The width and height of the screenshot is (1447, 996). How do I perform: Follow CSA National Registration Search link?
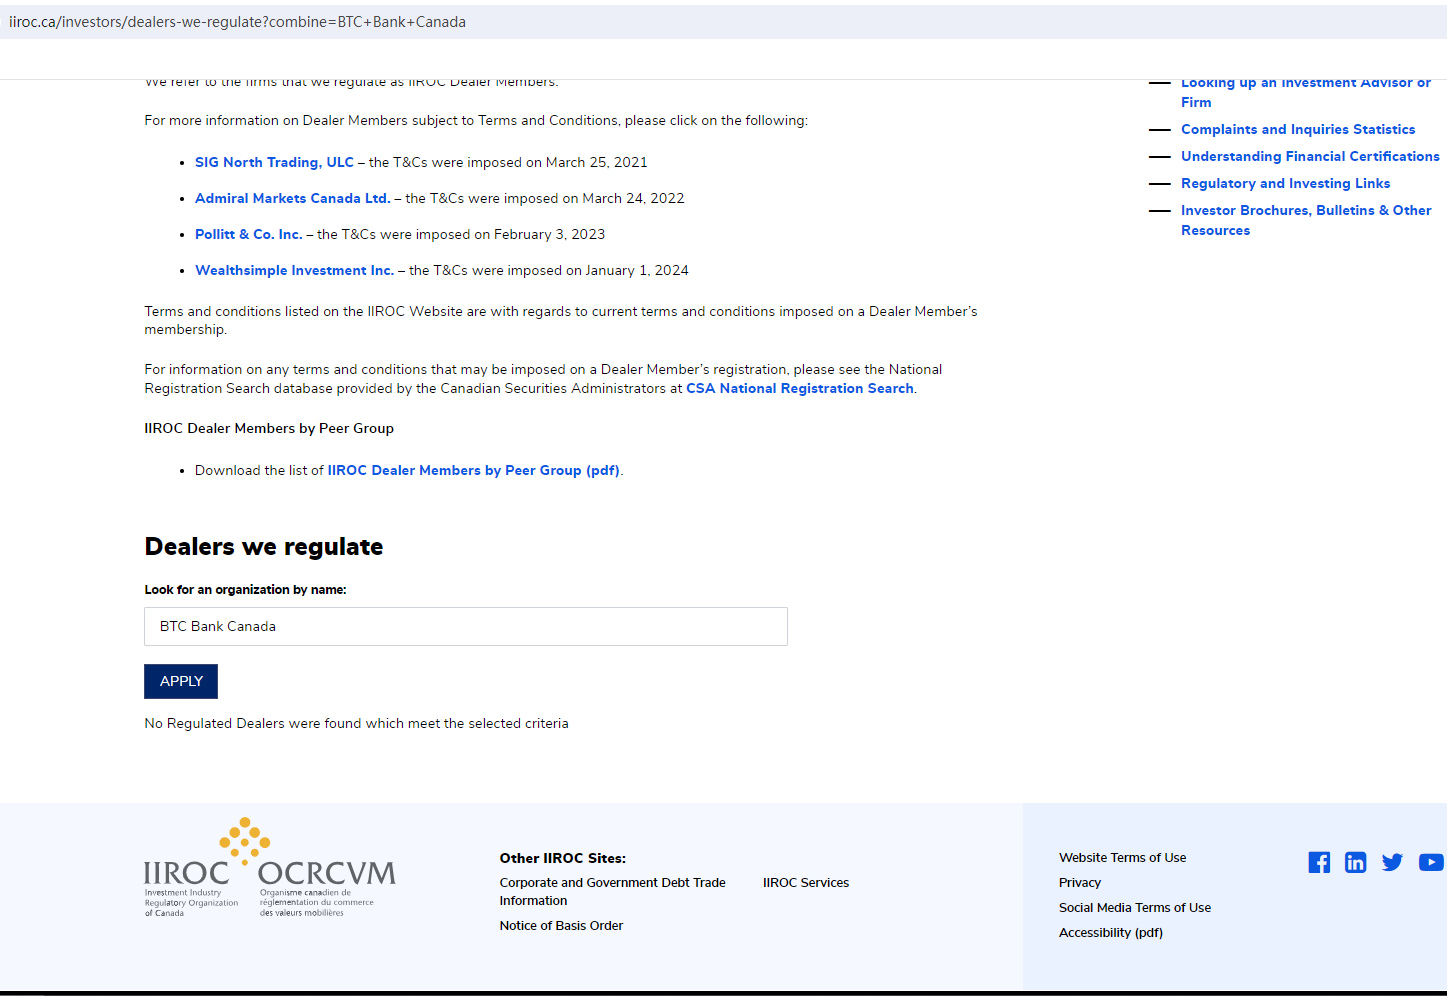click(799, 388)
